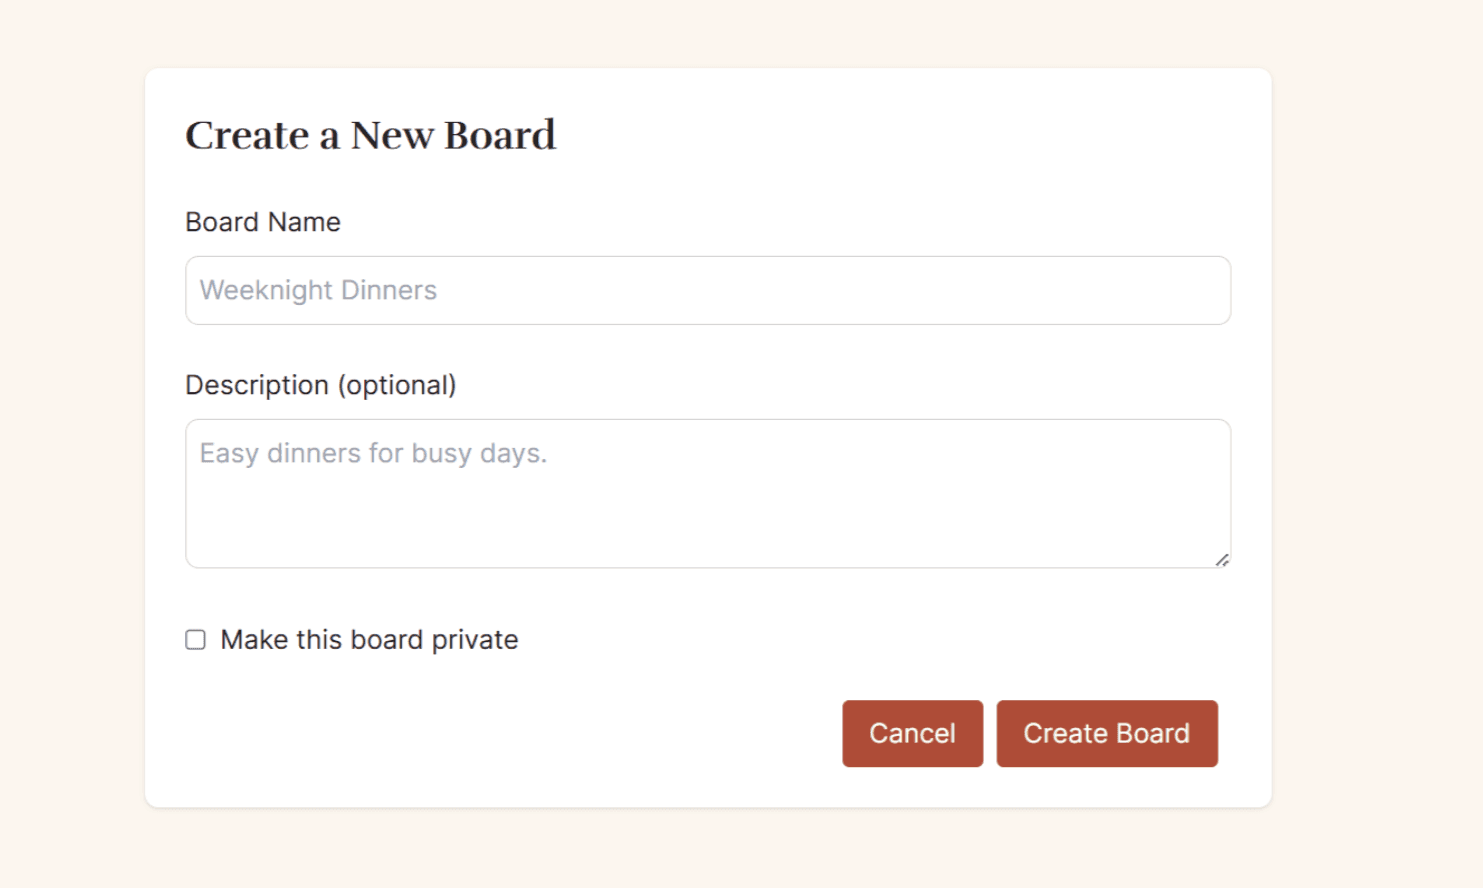
Task: Click the word 'private' in the checkbox label
Action: 475,640
